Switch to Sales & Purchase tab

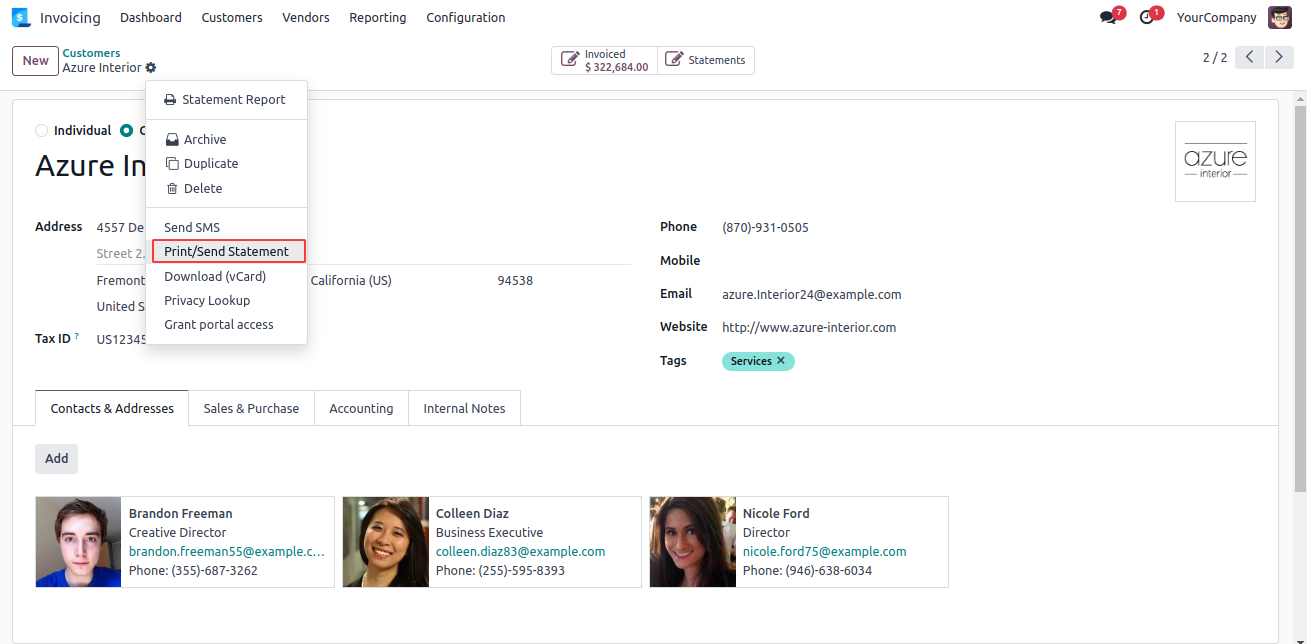[251, 408]
